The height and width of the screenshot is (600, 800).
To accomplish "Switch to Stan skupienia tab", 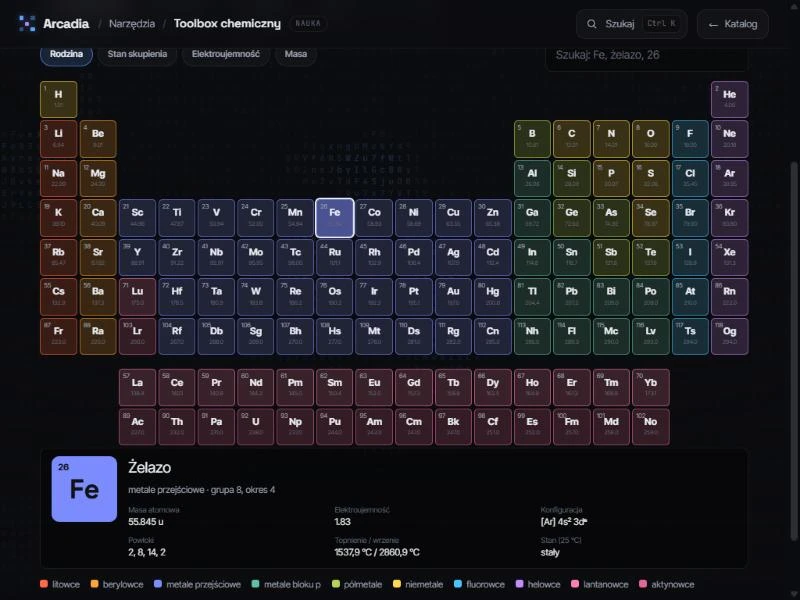I will [x=137, y=54].
